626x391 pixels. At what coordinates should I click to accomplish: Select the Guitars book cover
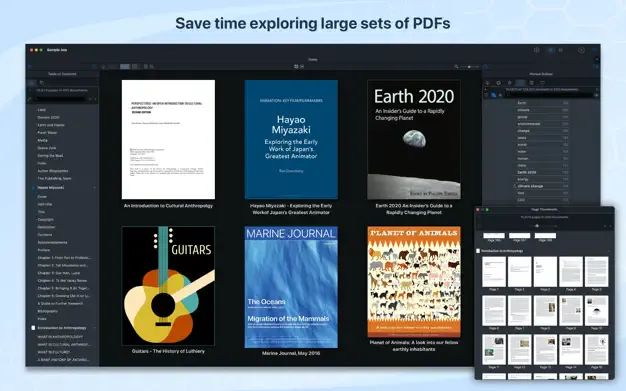168,286
